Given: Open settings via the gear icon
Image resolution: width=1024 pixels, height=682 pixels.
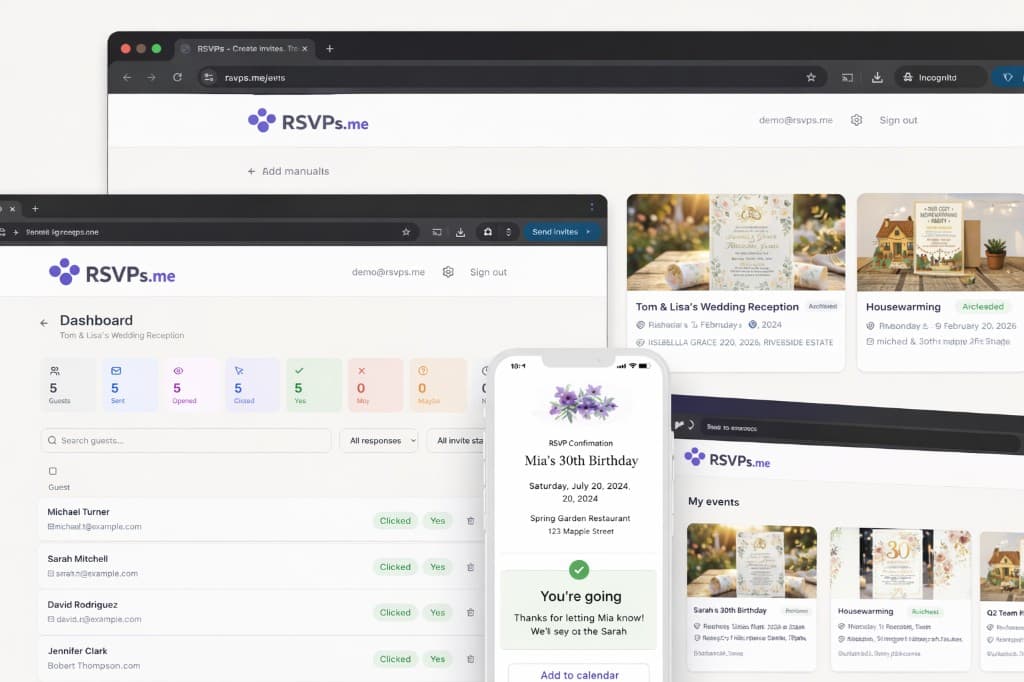Looking at the screenshot, I should point(448,271).
